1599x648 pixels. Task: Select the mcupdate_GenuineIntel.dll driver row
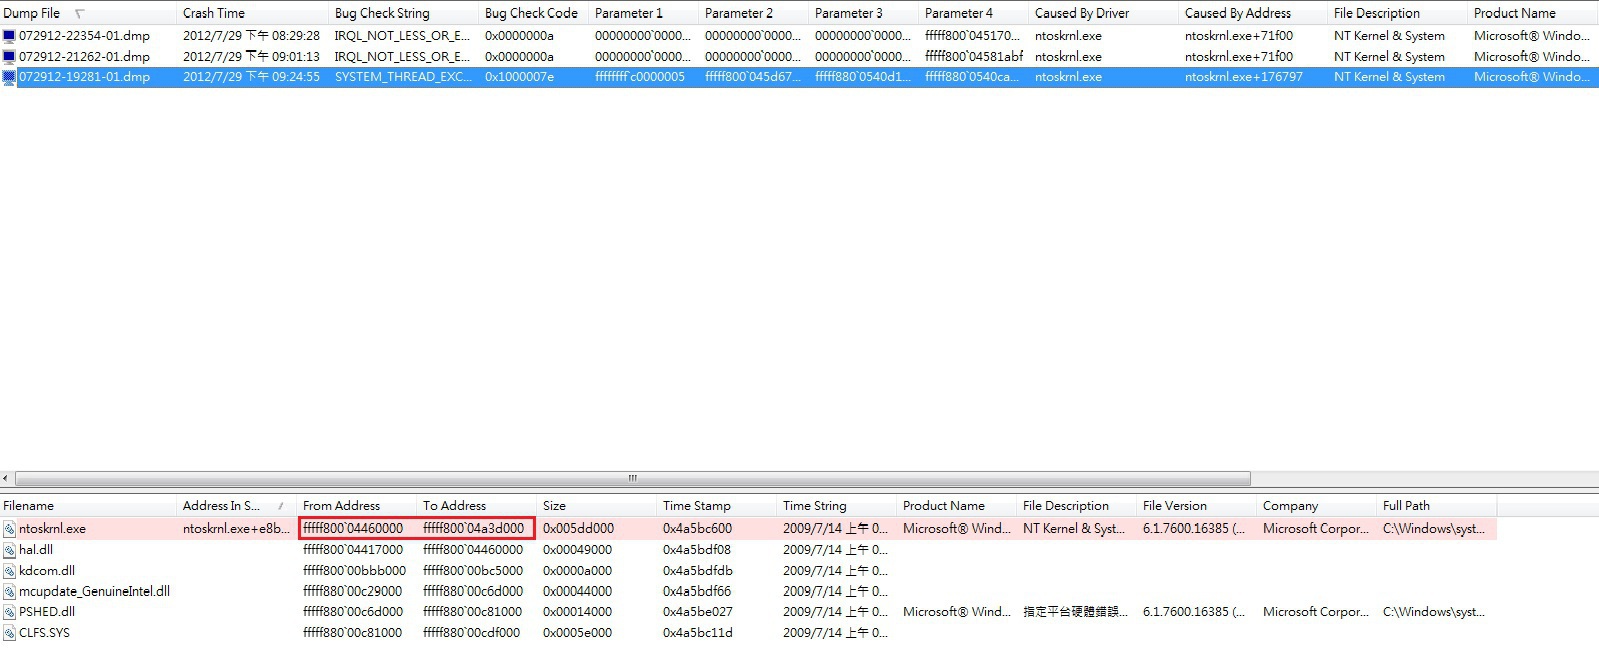tap(748, 591)
